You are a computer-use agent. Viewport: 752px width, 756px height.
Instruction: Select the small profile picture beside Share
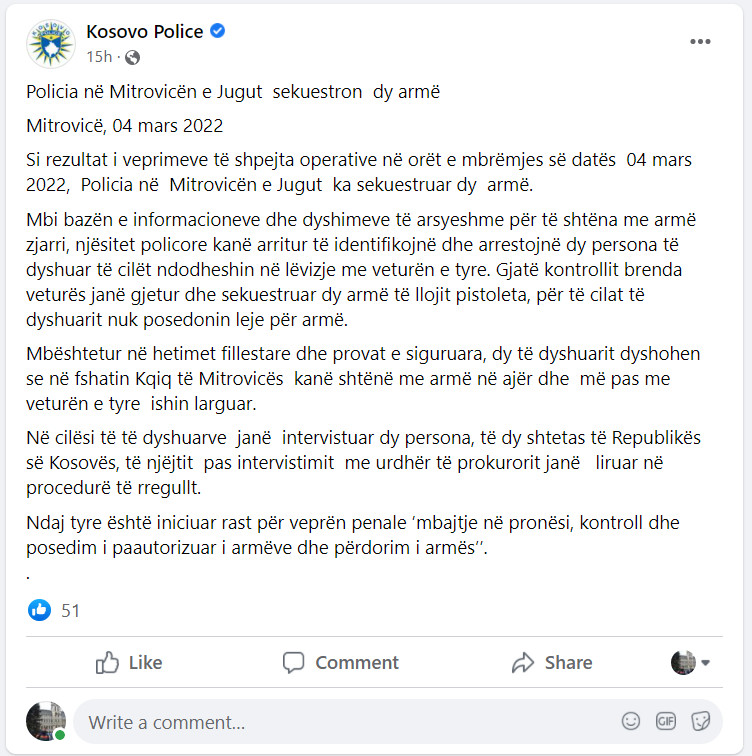coord(684,662)
